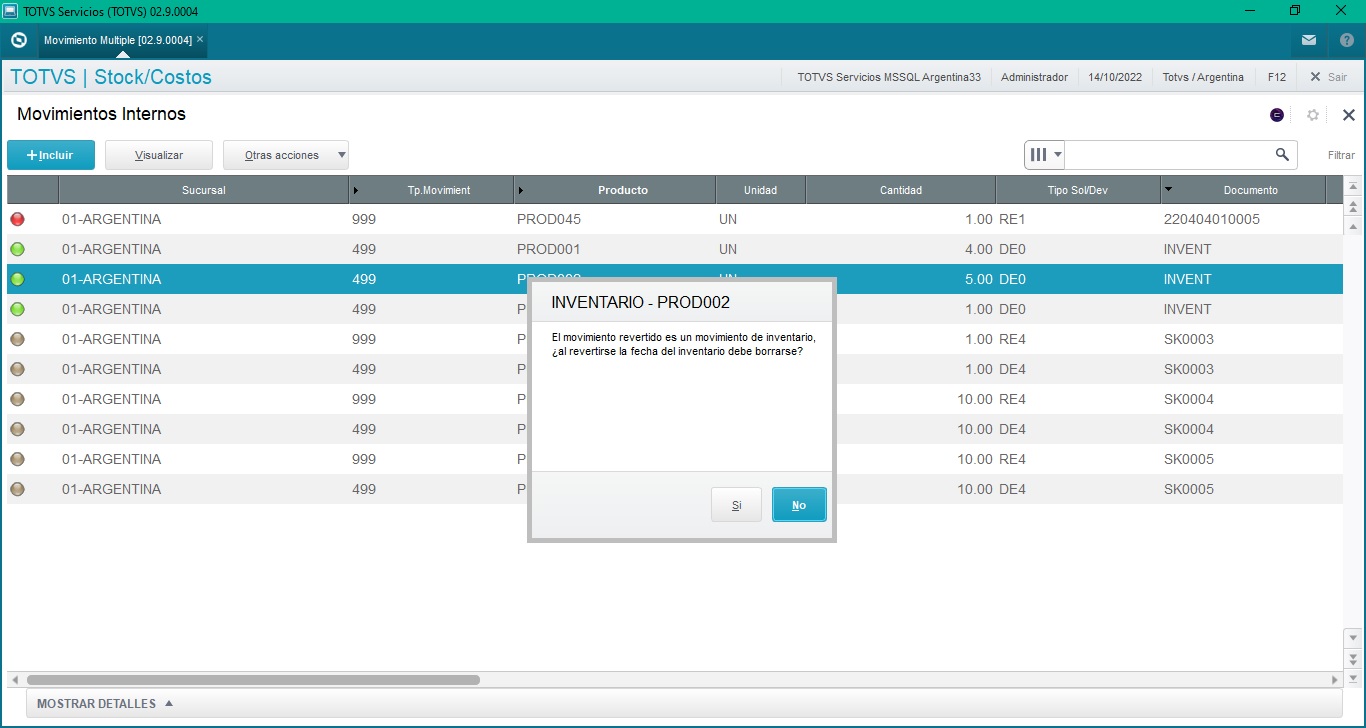Click the brown status dot on the 999 SK0003 row
Viewport: 1366px width, 728px height.
coord(17,339)
